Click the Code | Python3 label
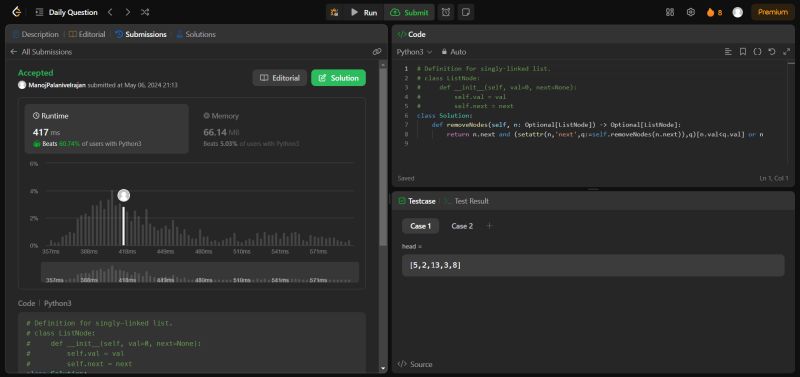800x377 pixels. click(45, 303)
